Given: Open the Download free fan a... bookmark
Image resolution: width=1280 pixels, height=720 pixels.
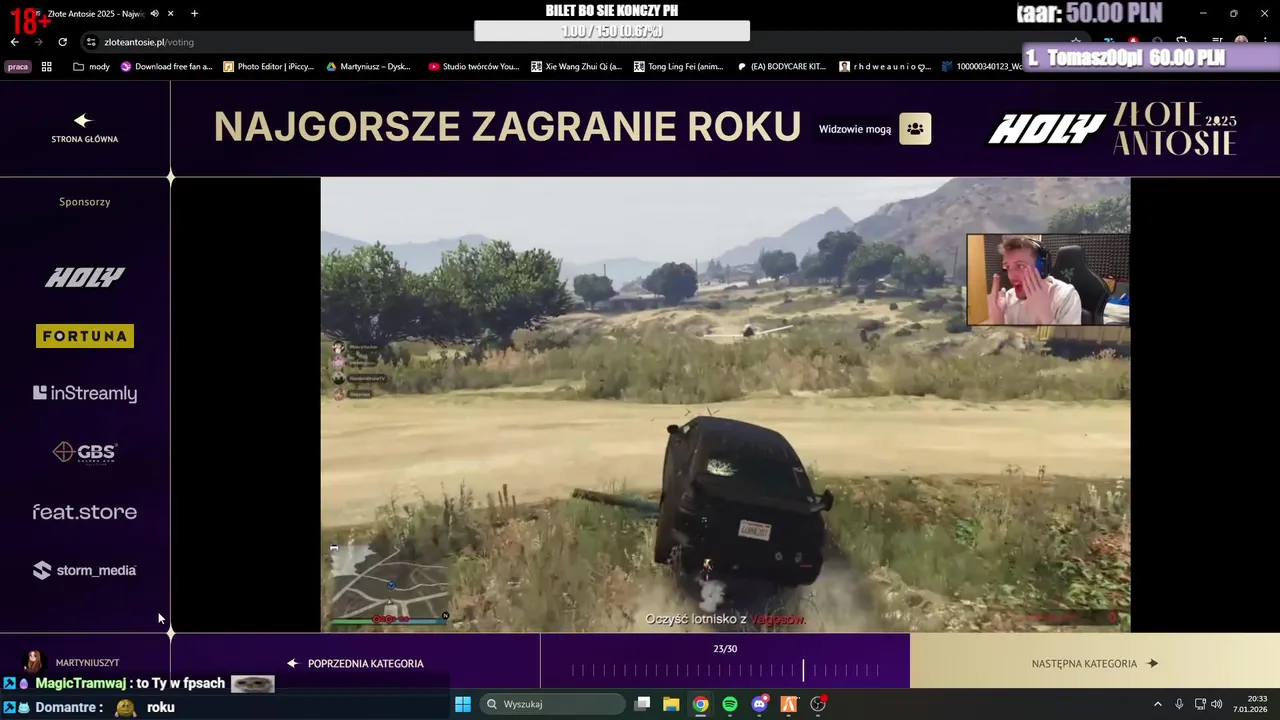Looking at the screenshot, I should [167, 67].
